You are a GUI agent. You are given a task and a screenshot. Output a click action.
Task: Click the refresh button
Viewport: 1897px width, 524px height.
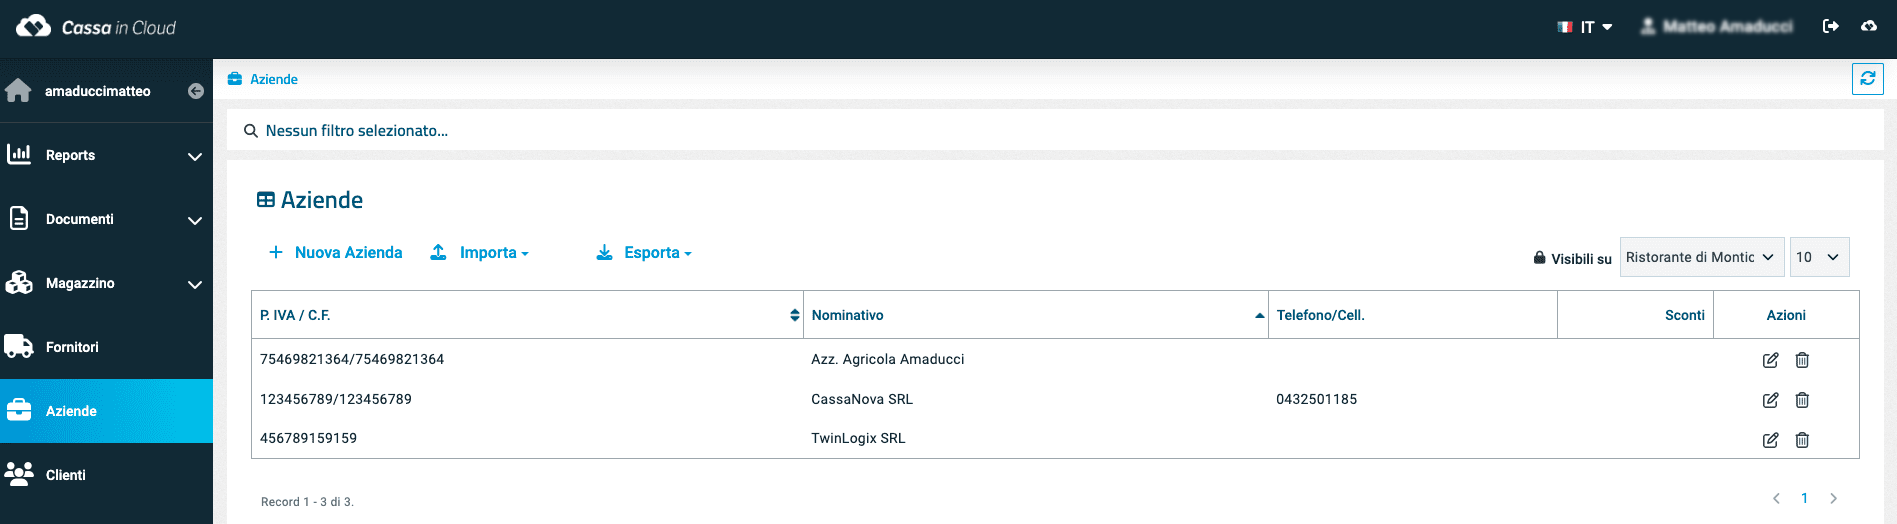click(x=1867, y=78)
